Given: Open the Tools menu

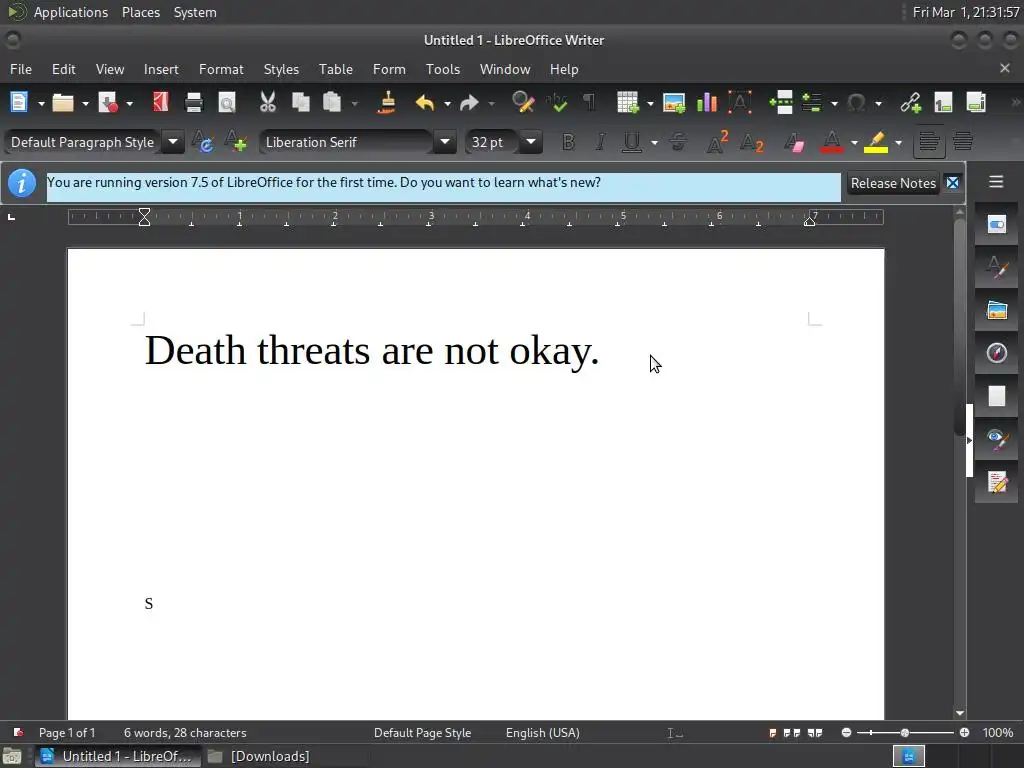Looking at the screenshot, I should tap(443, 69).
